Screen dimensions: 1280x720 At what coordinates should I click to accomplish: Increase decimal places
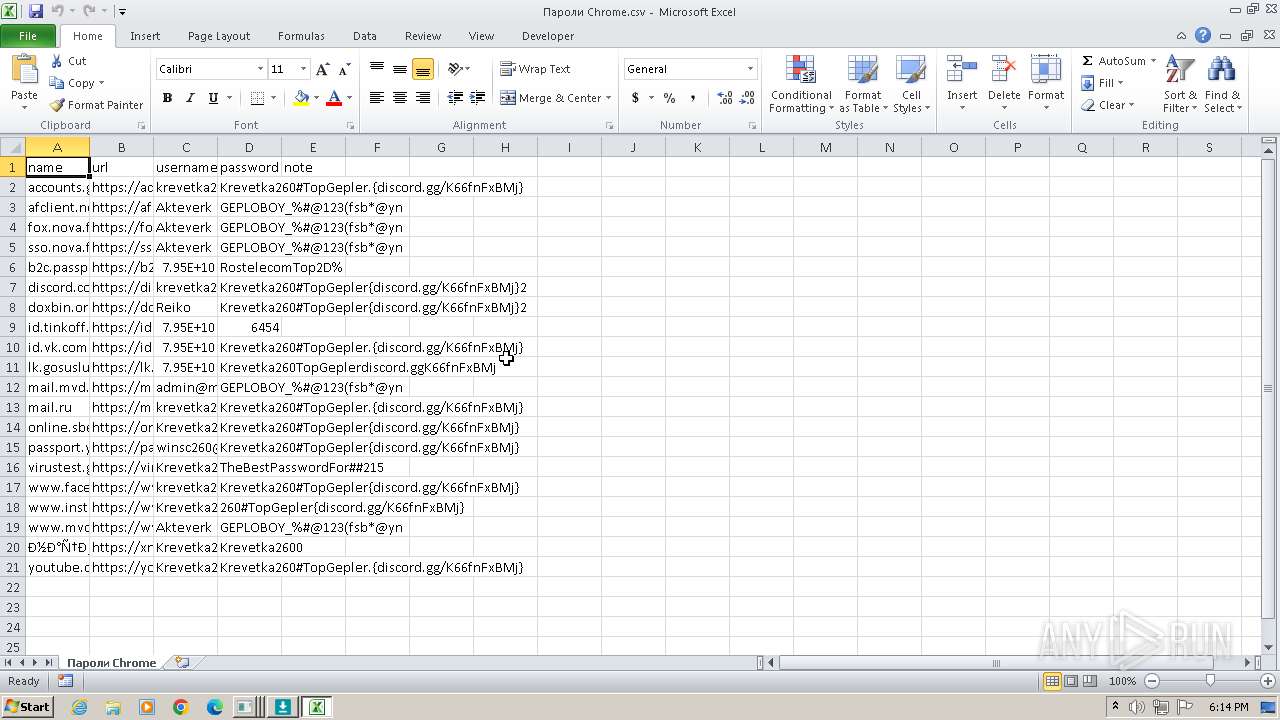[725, 98]
